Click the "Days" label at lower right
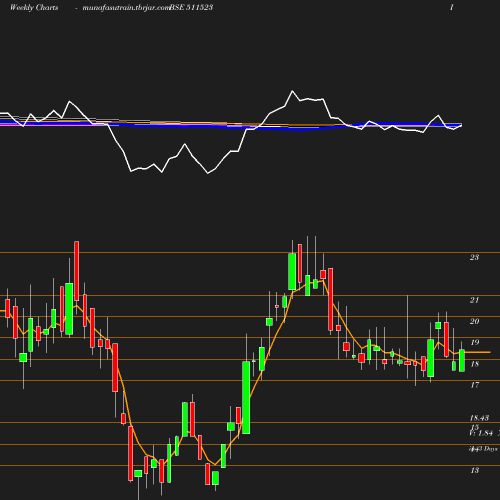Screen dimensions: 500x500 coord(491,449)
